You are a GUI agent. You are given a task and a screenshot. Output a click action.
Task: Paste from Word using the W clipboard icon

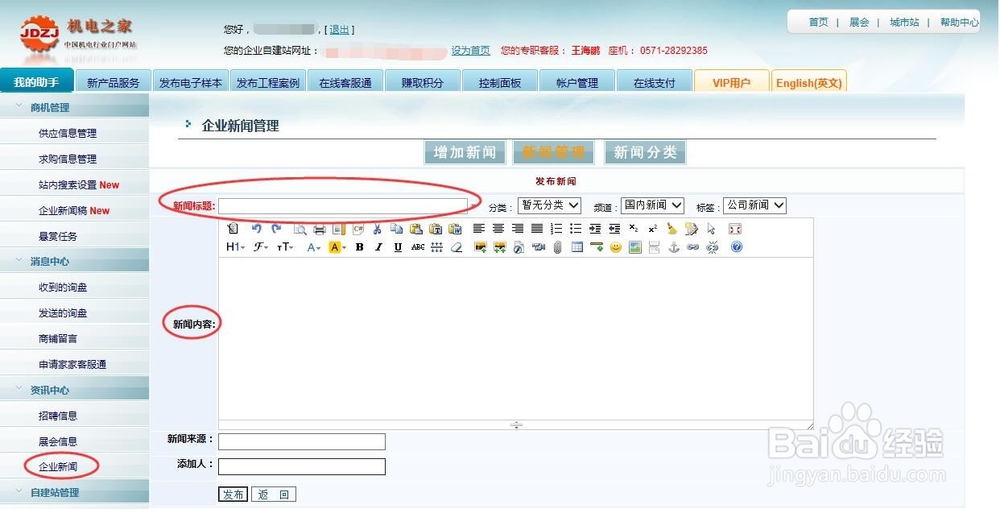455,228
